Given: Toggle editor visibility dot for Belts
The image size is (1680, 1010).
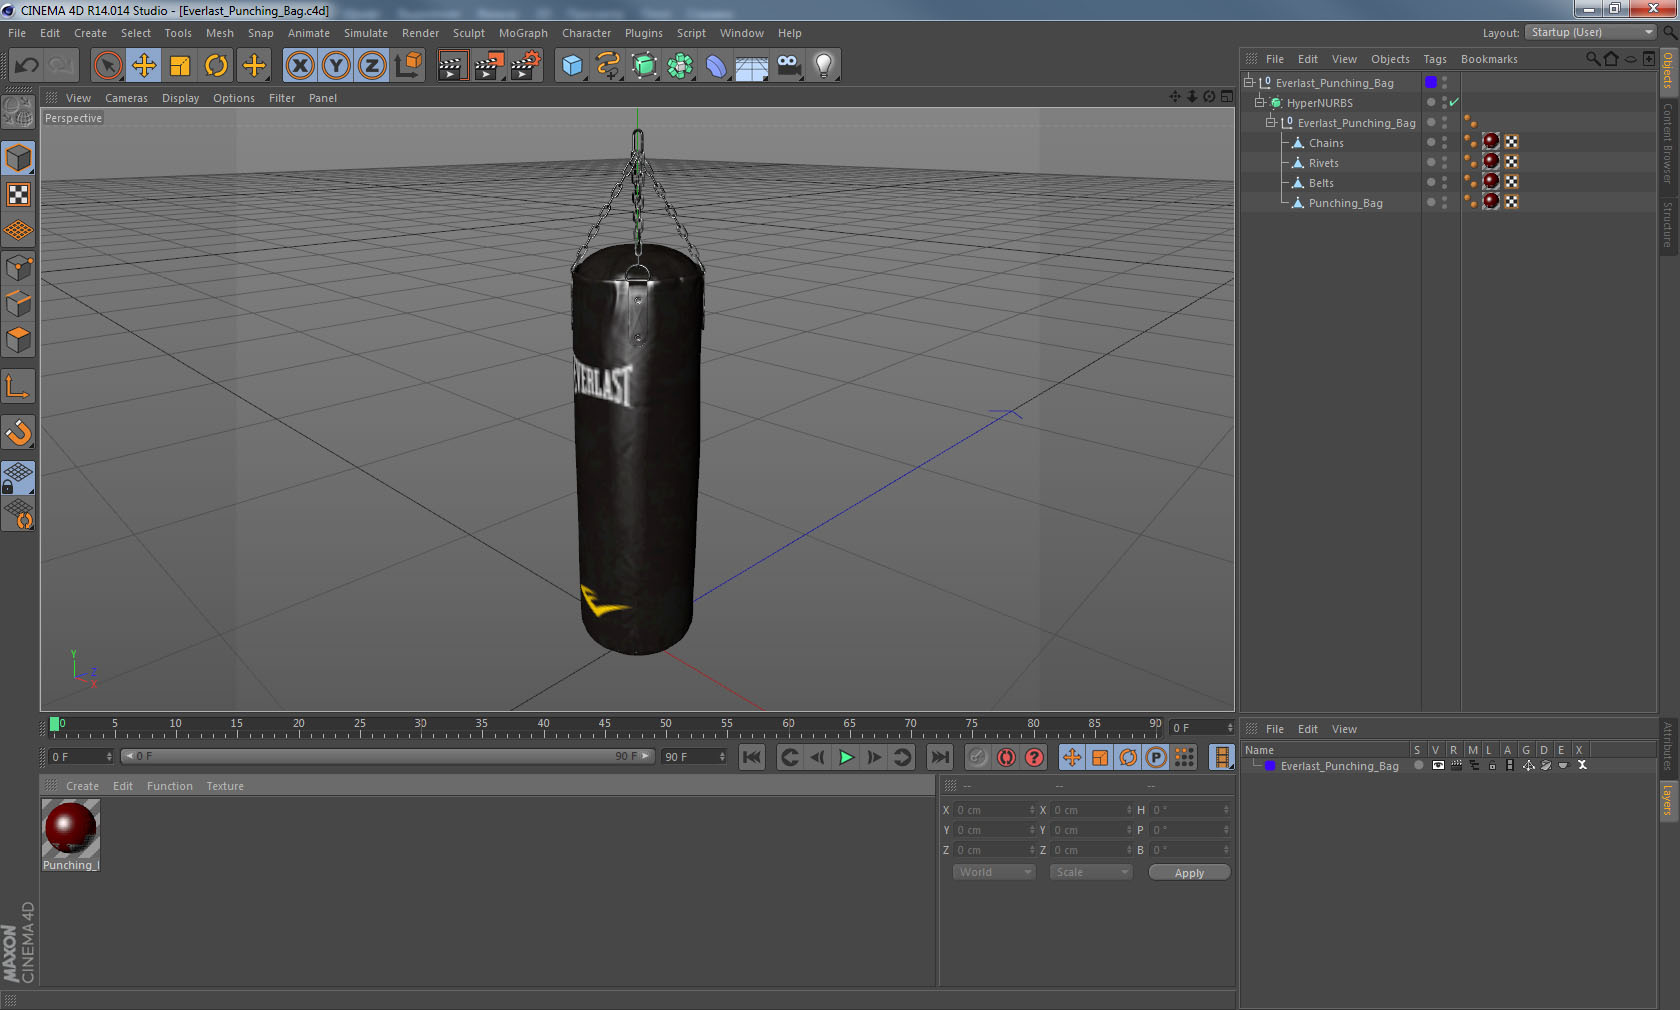Looking at the screenshot, I should (x=1444, y=179).
